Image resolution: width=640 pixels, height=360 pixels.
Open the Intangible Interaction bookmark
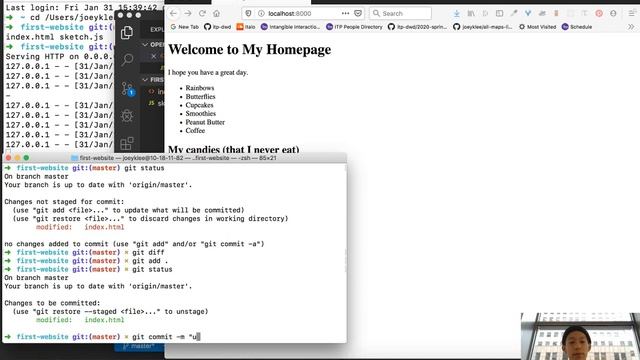click(x=291, y=27)
